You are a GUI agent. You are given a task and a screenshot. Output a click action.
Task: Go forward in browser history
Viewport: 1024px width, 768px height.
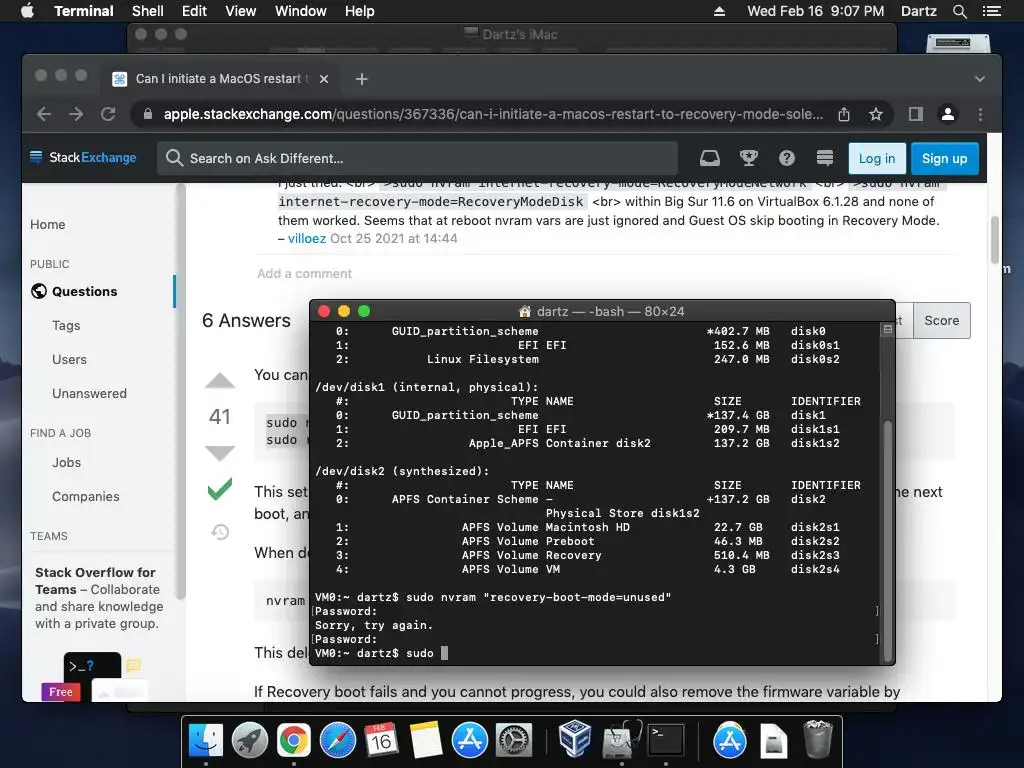[76, 114]
